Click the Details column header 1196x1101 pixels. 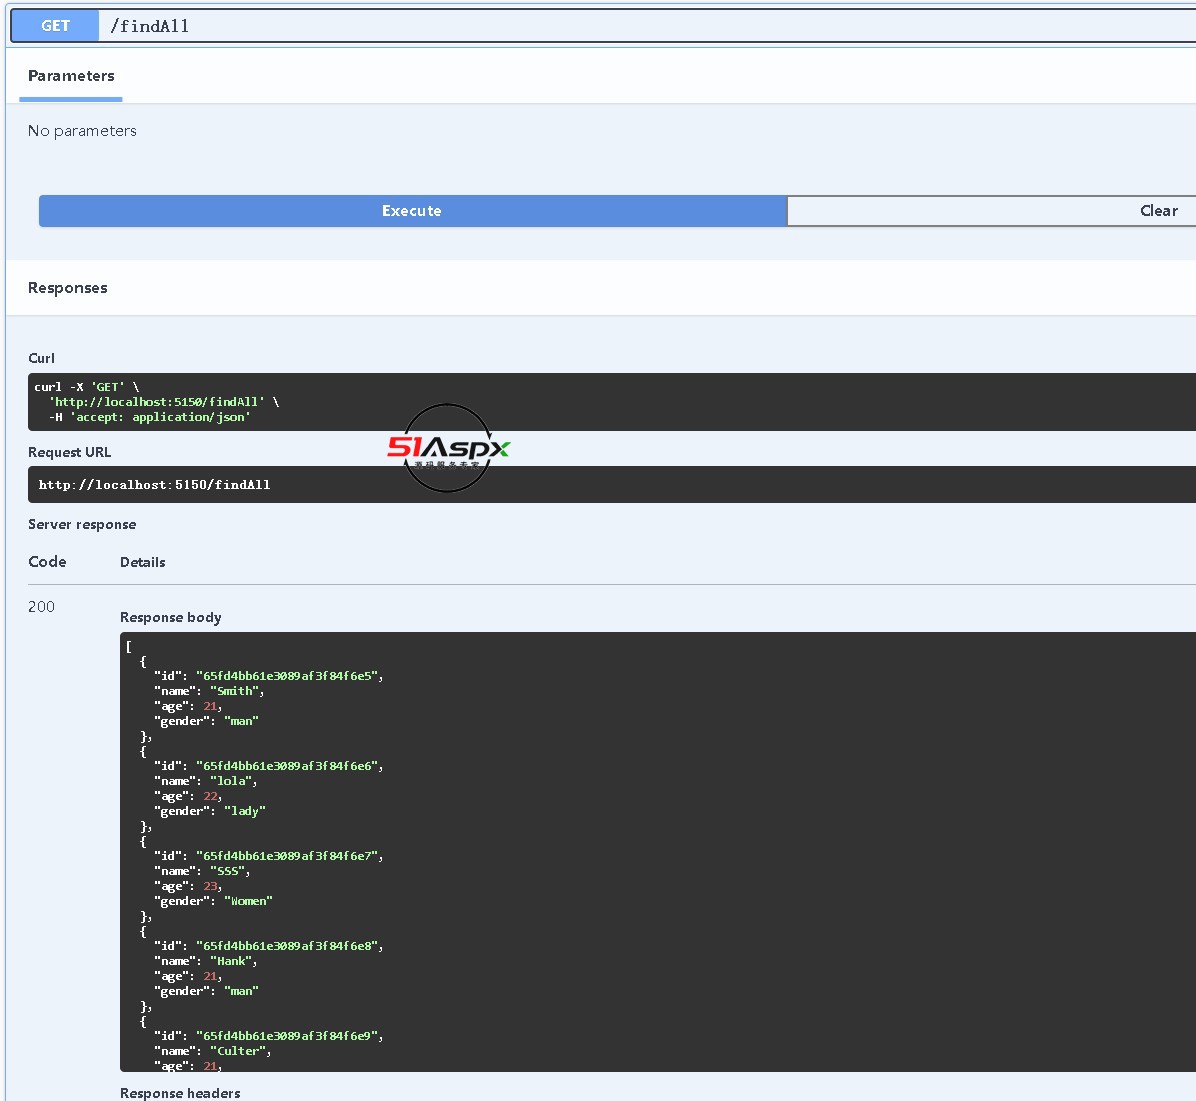(143, 562)
